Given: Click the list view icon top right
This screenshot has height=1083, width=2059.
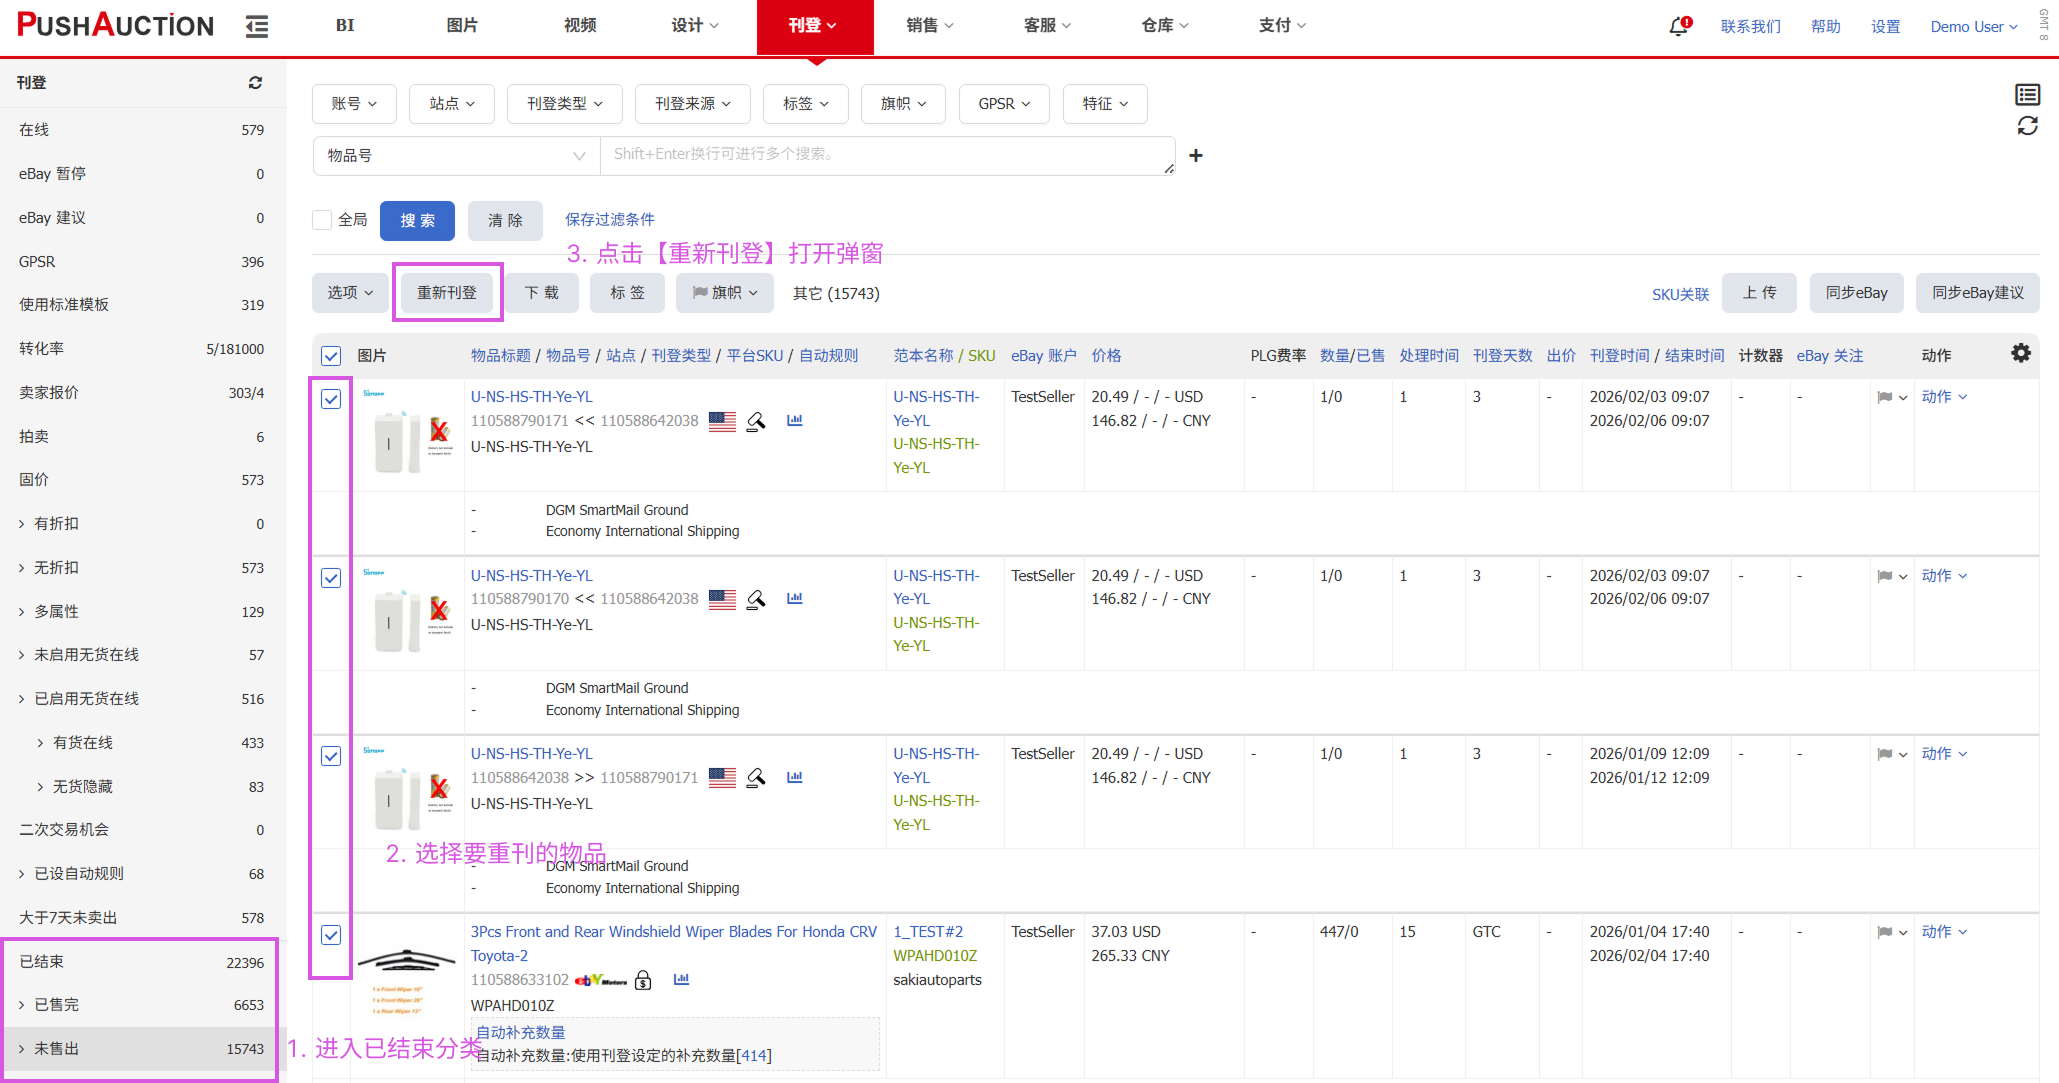Looking at the screenshot, I should click(x=2027, y=95).
